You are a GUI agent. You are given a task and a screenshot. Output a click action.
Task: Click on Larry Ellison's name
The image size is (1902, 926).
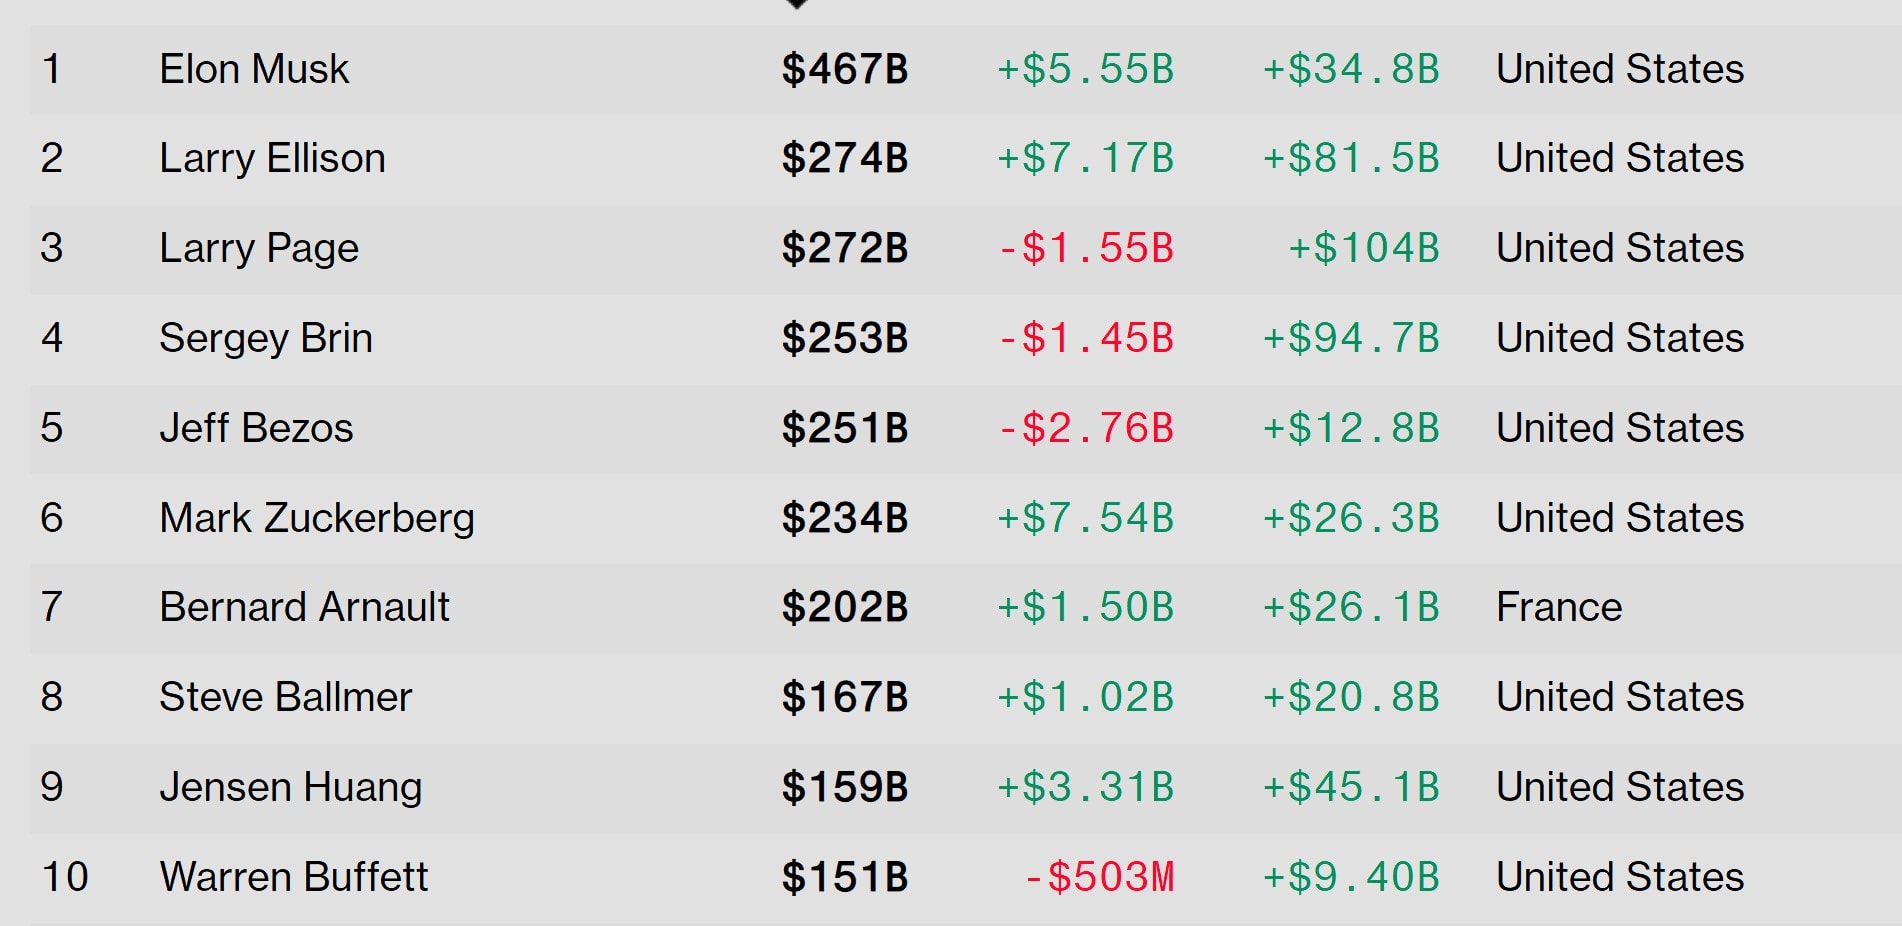point(272,158)
